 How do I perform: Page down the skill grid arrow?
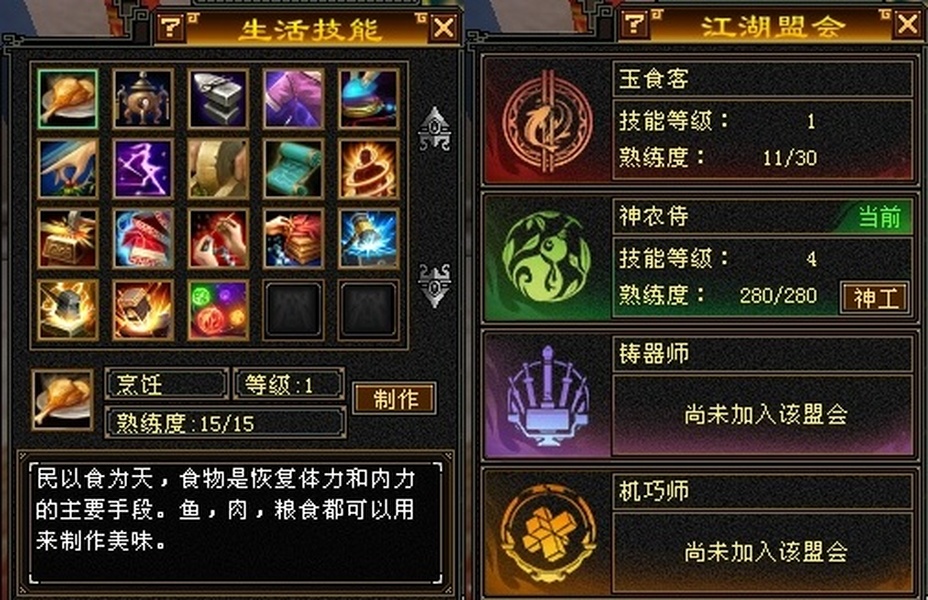(434, 285)
